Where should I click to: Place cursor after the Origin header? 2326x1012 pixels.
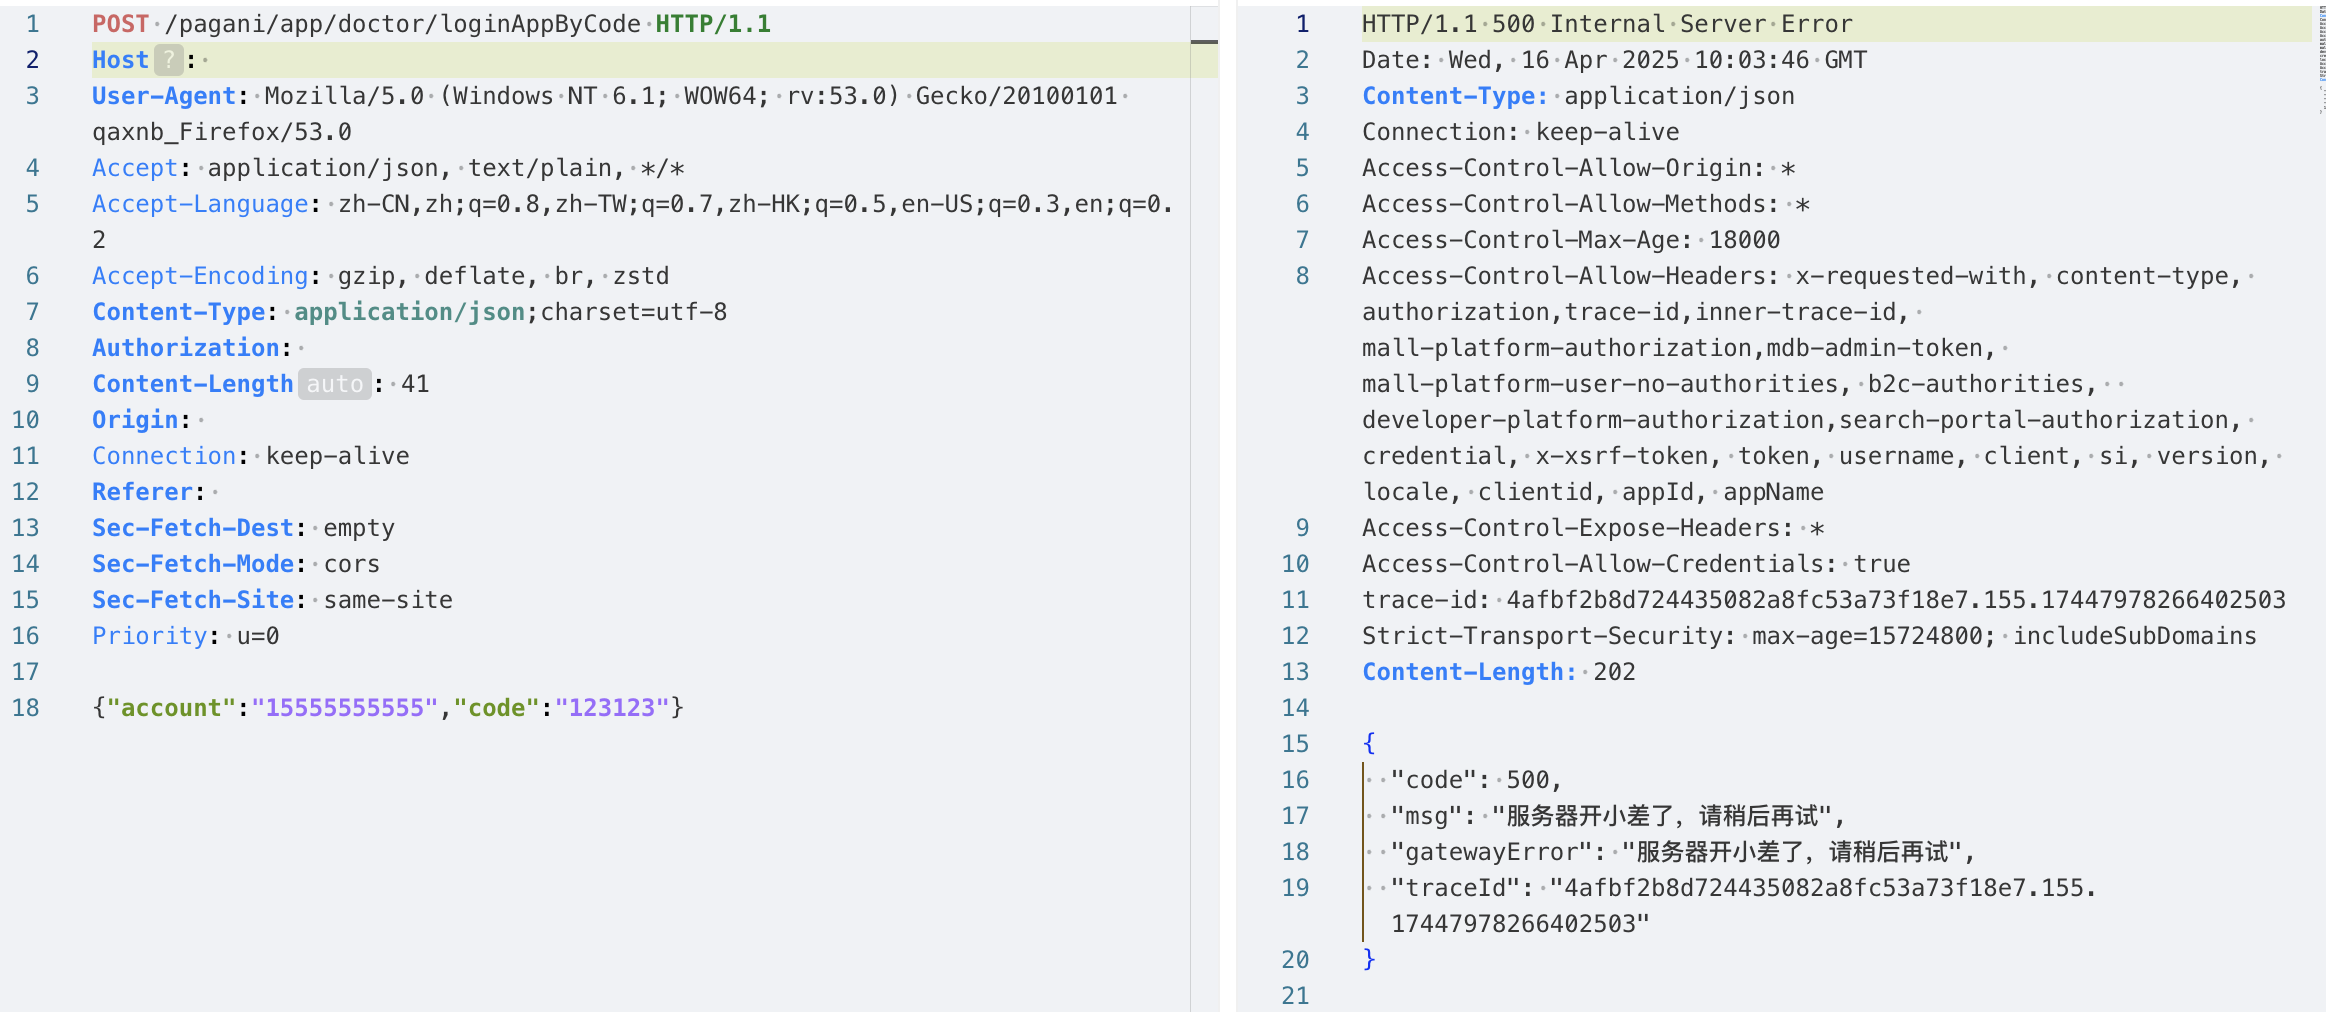[202, 420]
